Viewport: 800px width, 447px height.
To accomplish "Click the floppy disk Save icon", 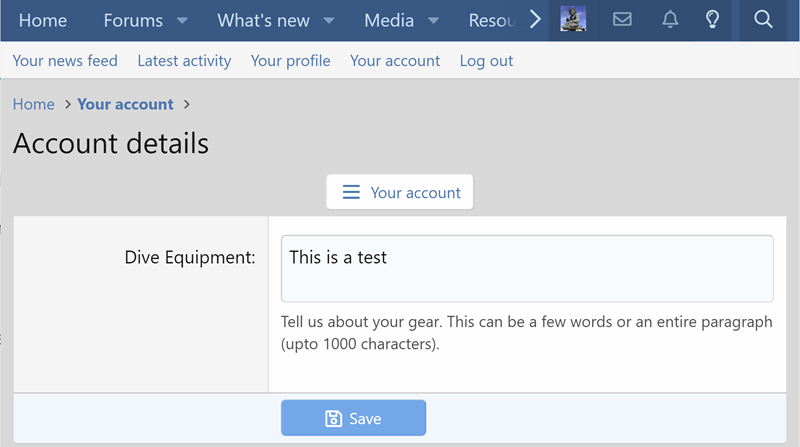I will point(334,418).
